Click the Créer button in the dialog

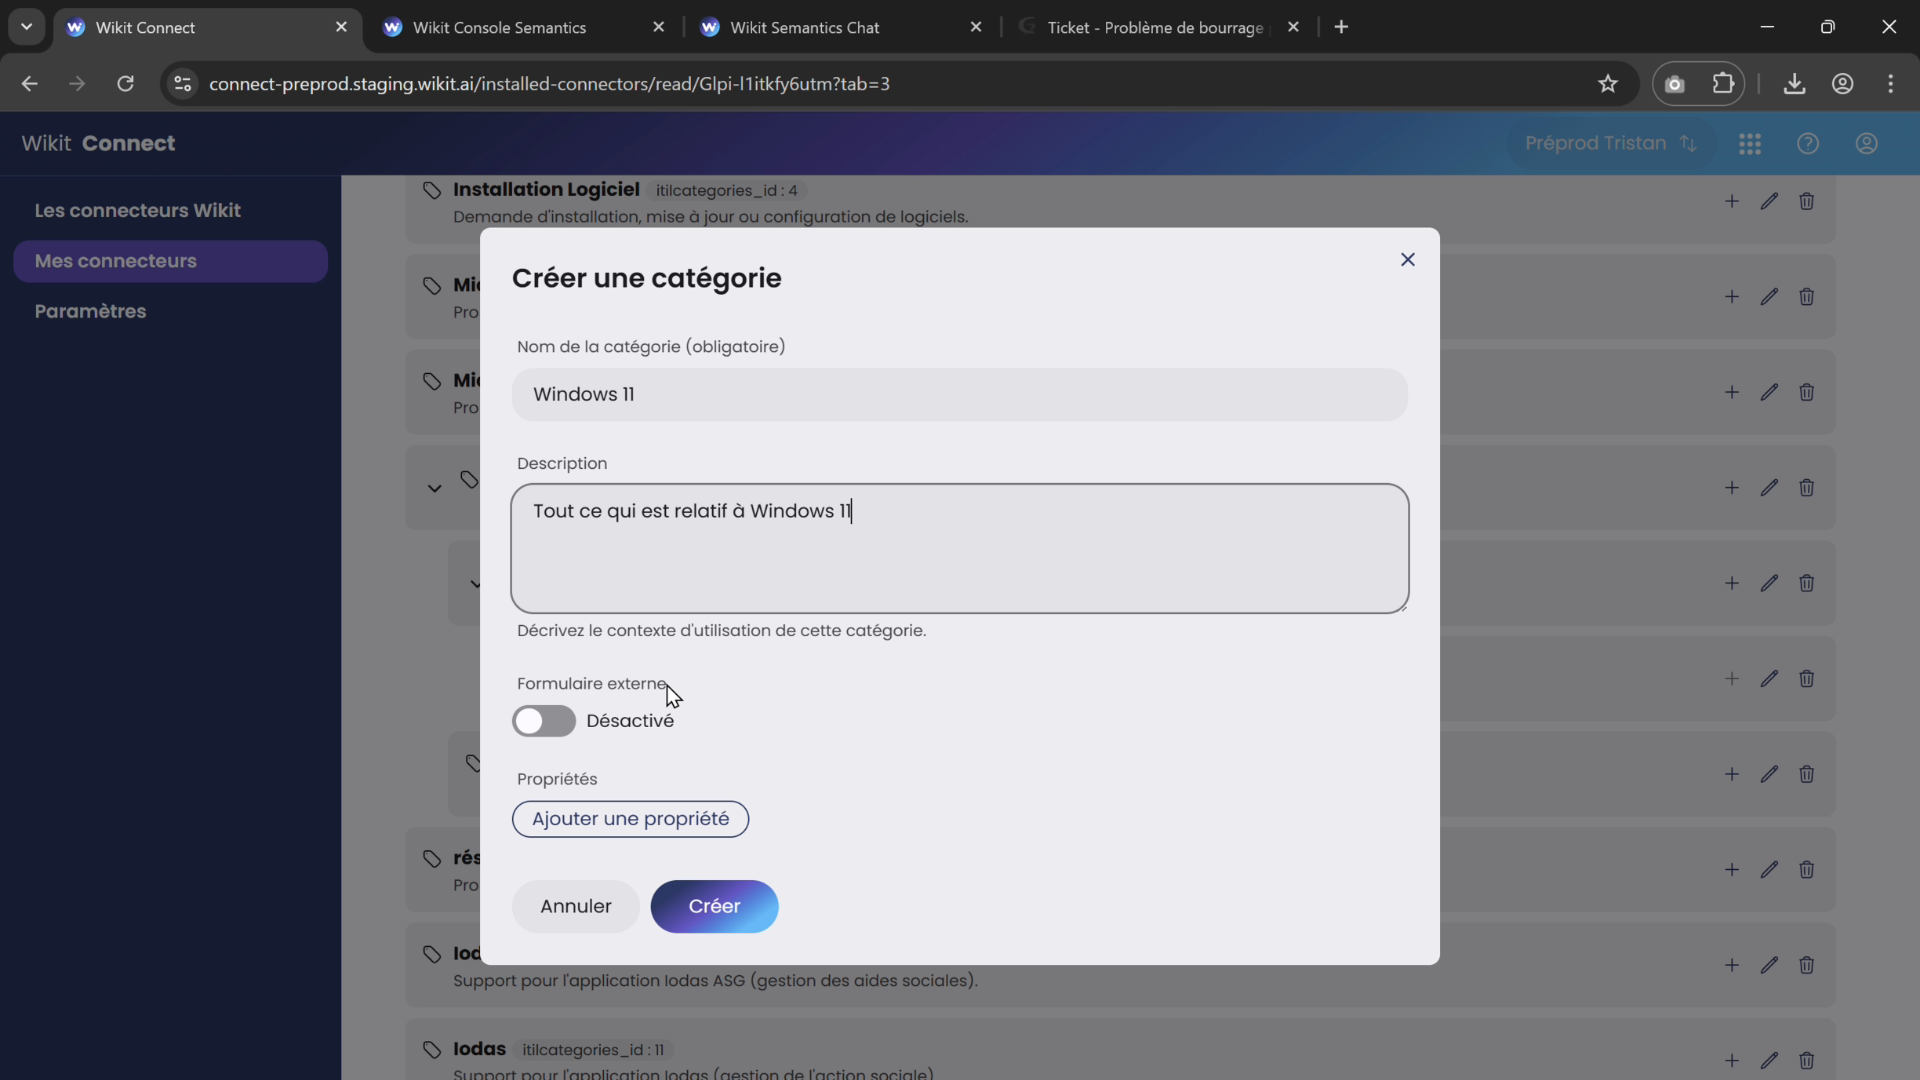coord(714,906)
